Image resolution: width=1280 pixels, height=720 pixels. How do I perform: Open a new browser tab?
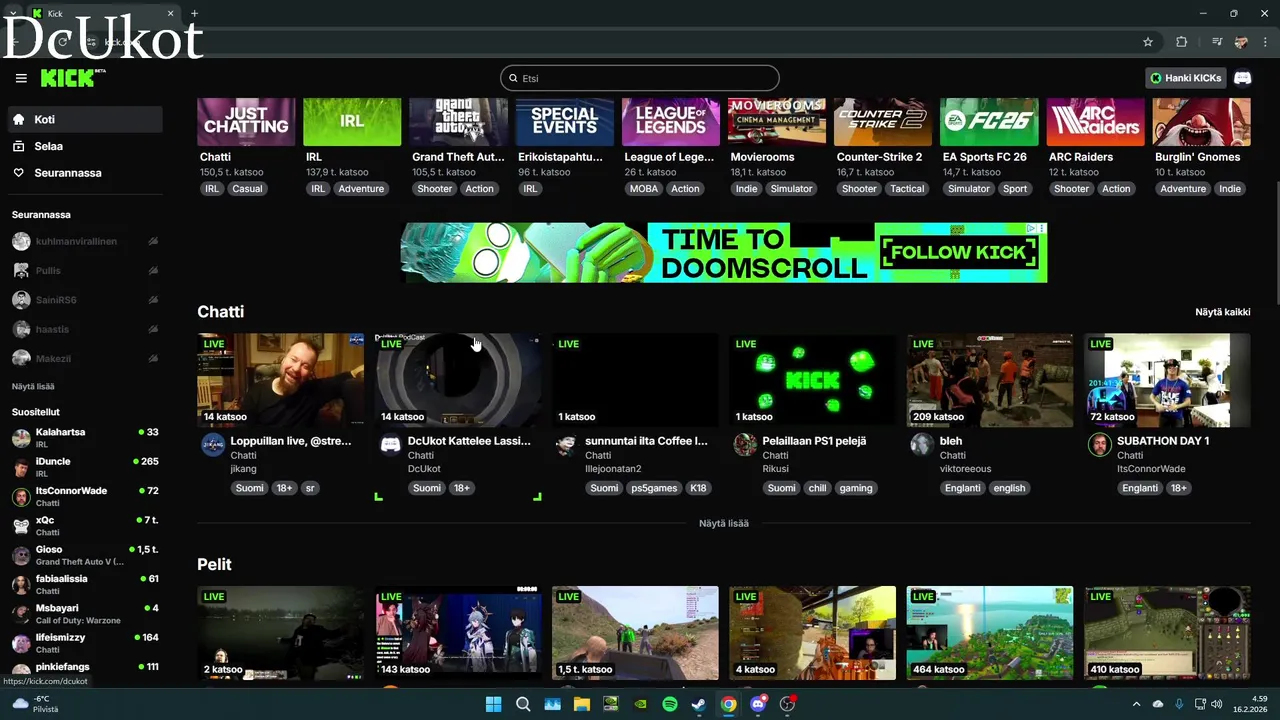[x=194, y=14]
